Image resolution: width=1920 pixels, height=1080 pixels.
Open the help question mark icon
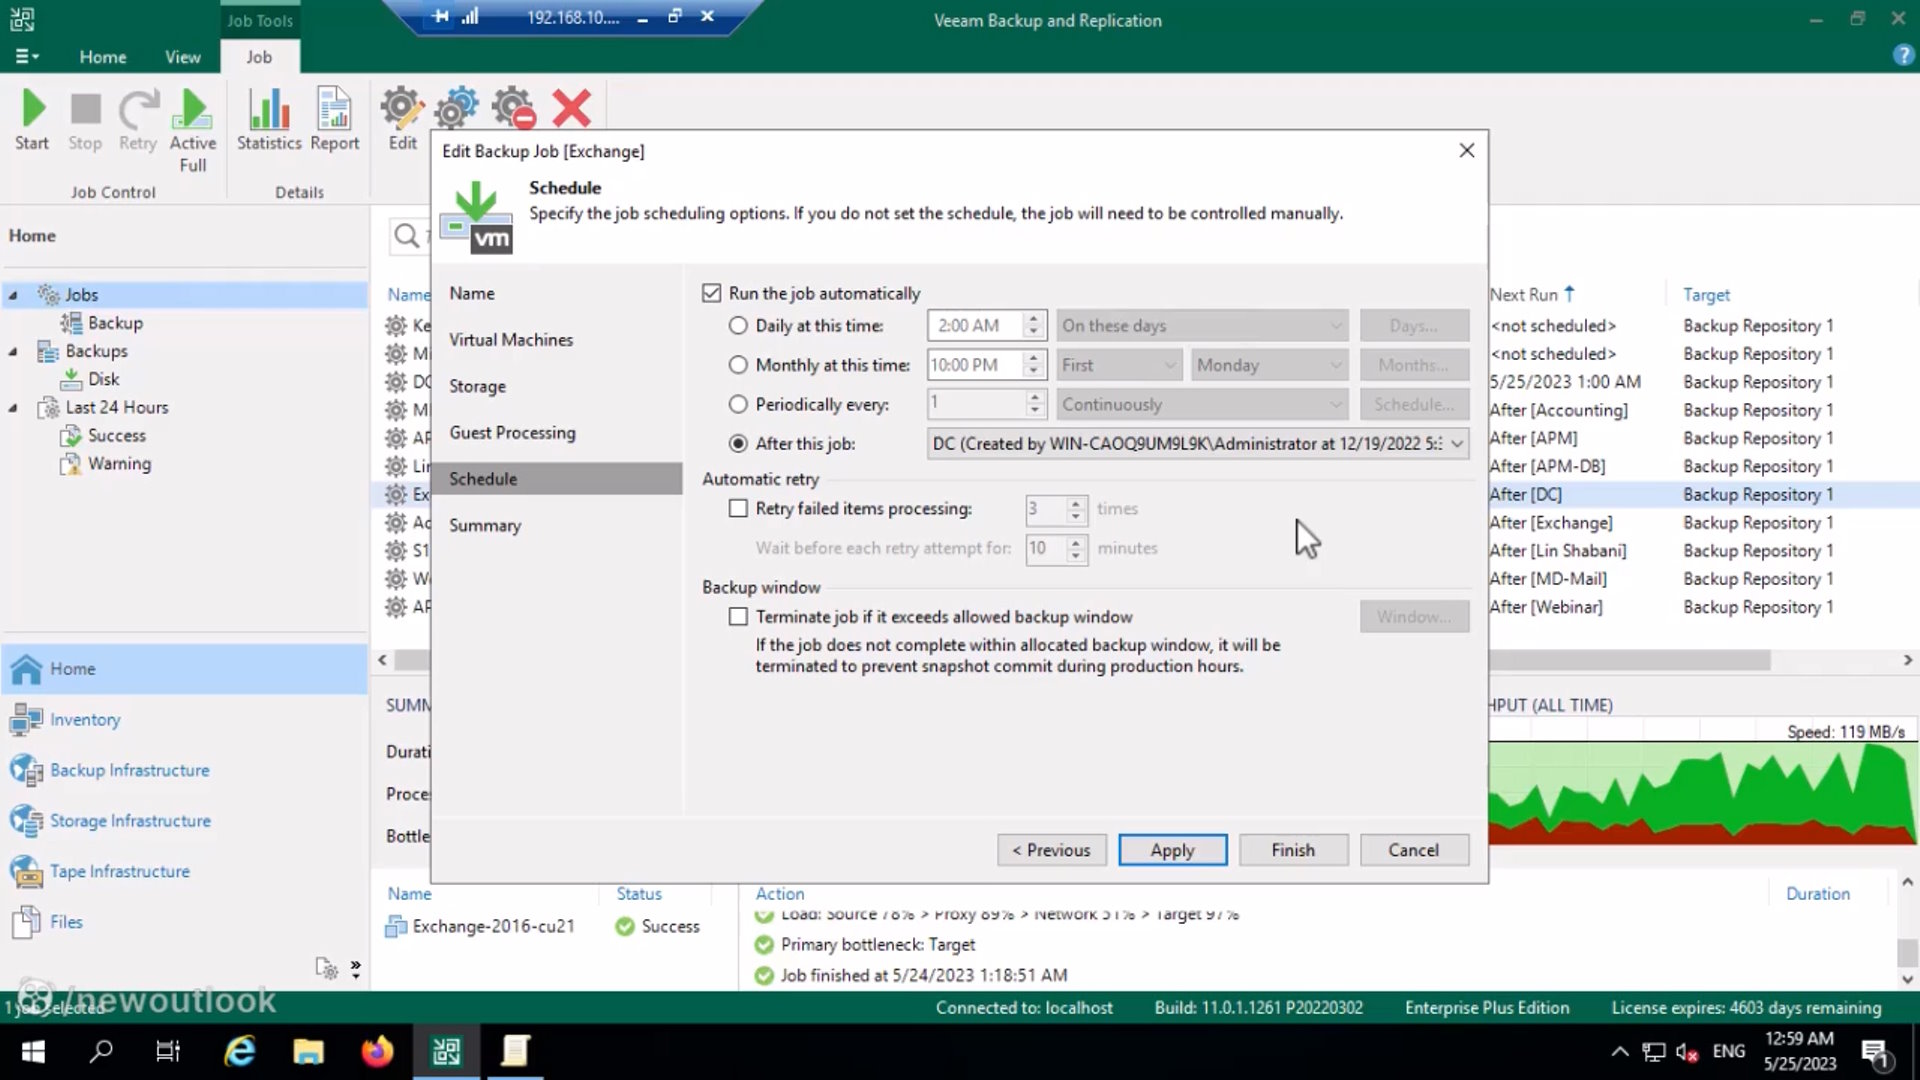1903,56
